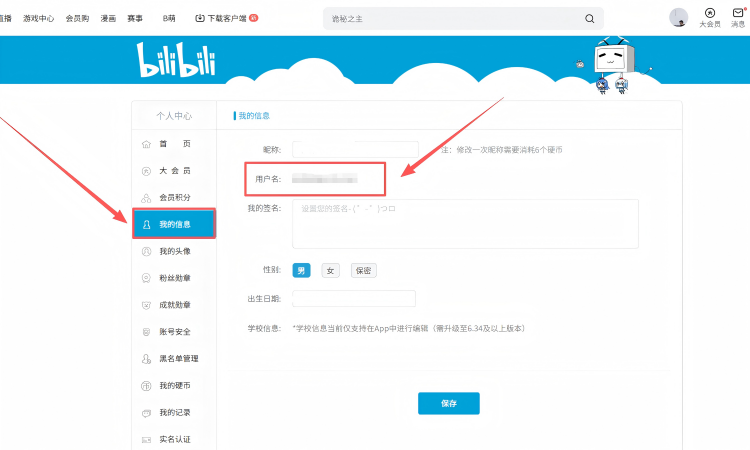This screenshot has height=450, width=750.
Task: Click the avatar icon beside 我的头像
Action: (146, 251)
